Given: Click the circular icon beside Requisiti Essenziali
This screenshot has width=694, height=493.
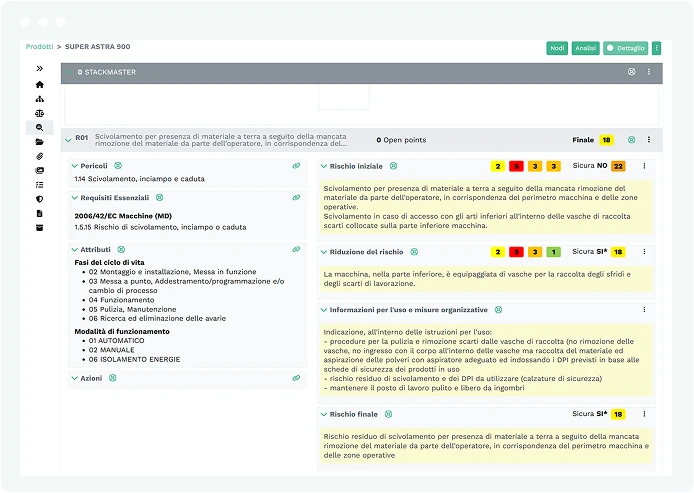Looking at the screenshot, I should [159, 197].
